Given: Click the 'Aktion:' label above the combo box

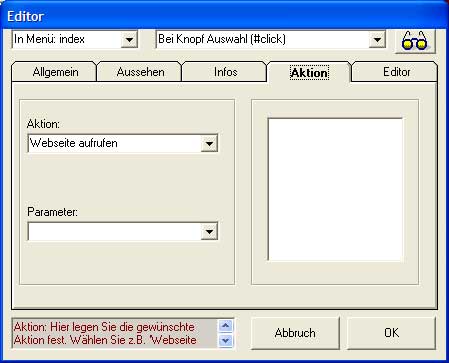Looking at the screenshot, I should 43,124.
